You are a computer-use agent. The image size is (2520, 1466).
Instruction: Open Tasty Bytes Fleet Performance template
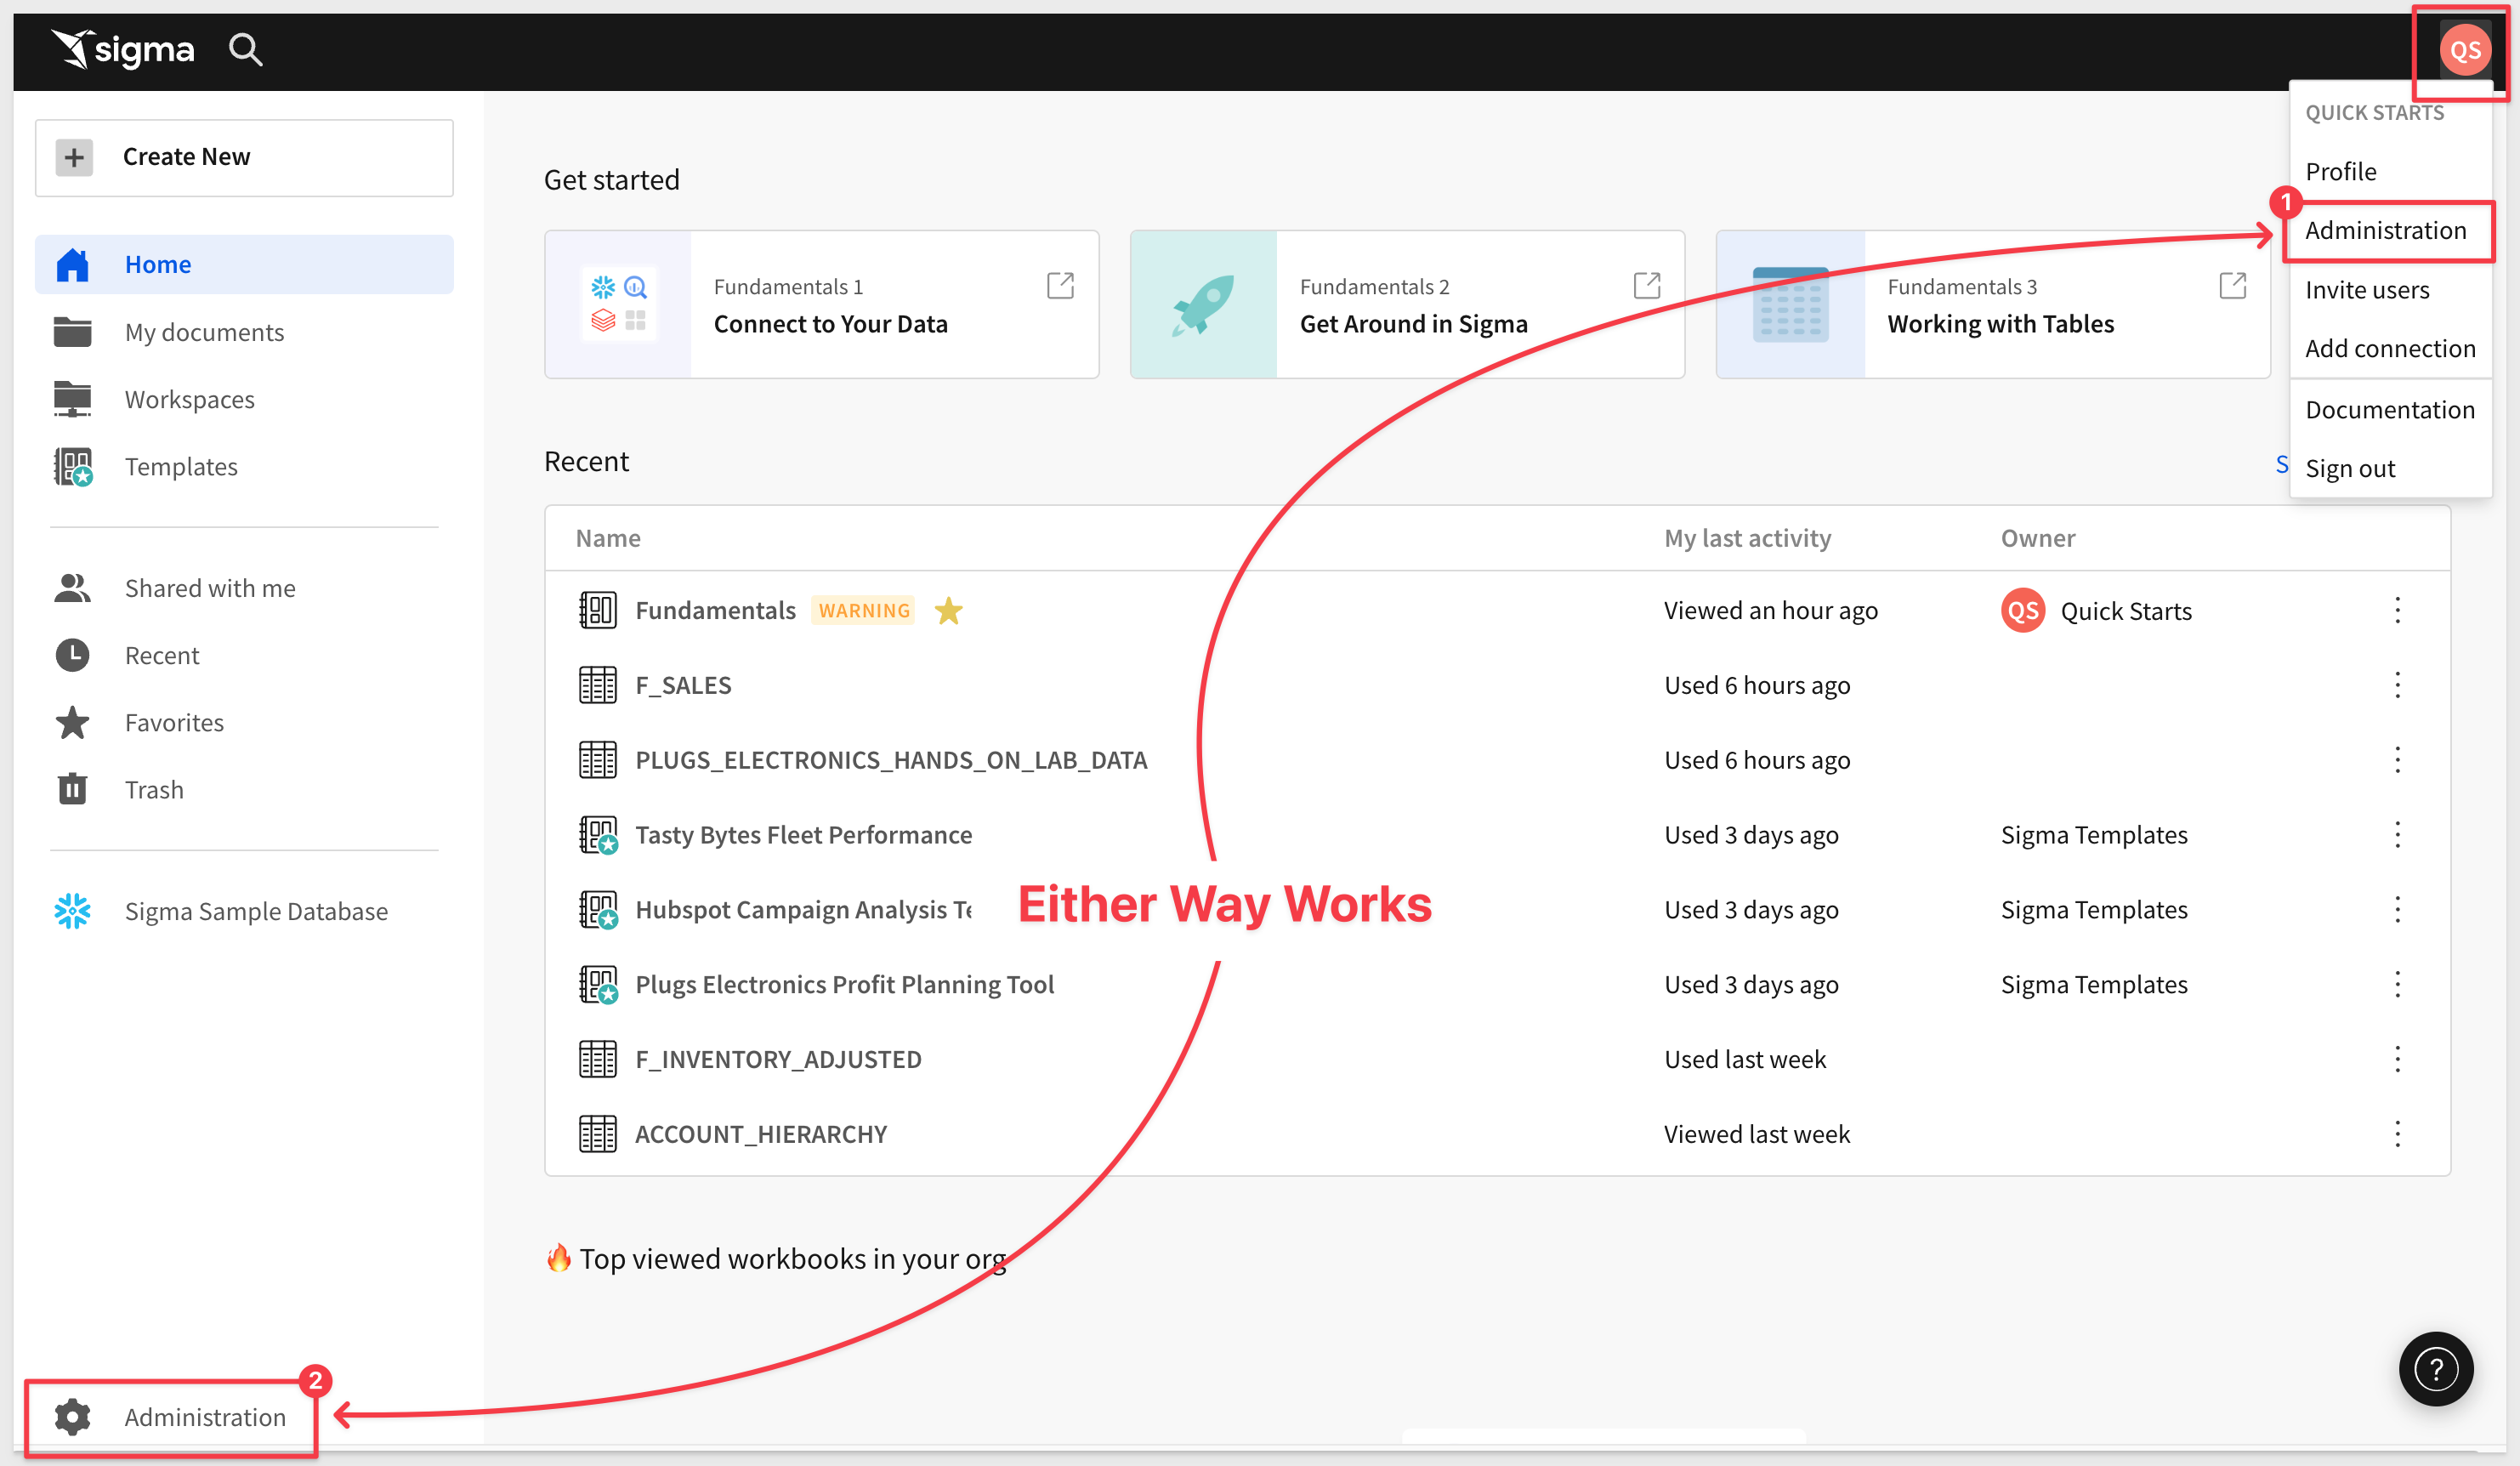1497,834
